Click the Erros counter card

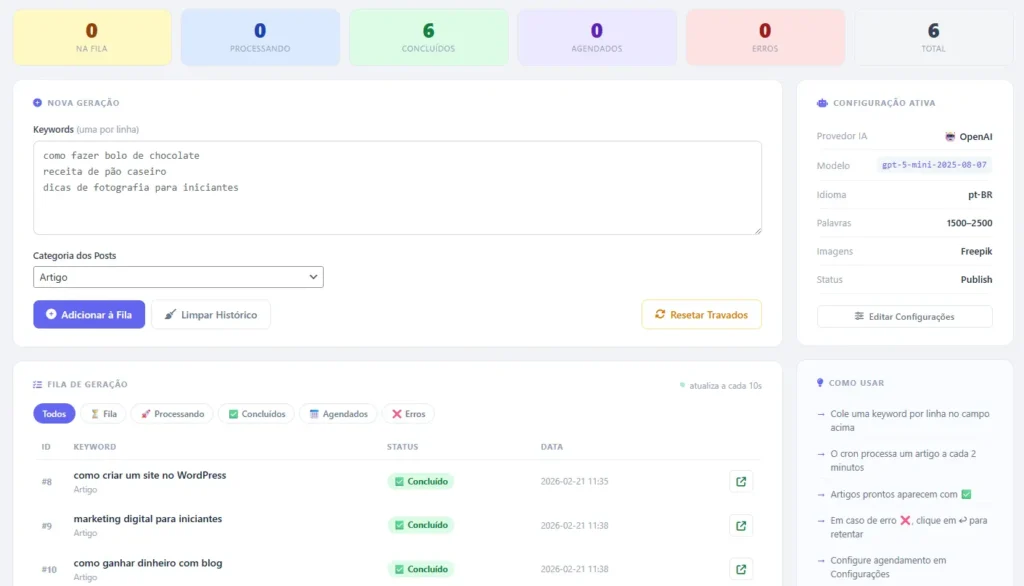pyautogui.click(x=765, y=37)
